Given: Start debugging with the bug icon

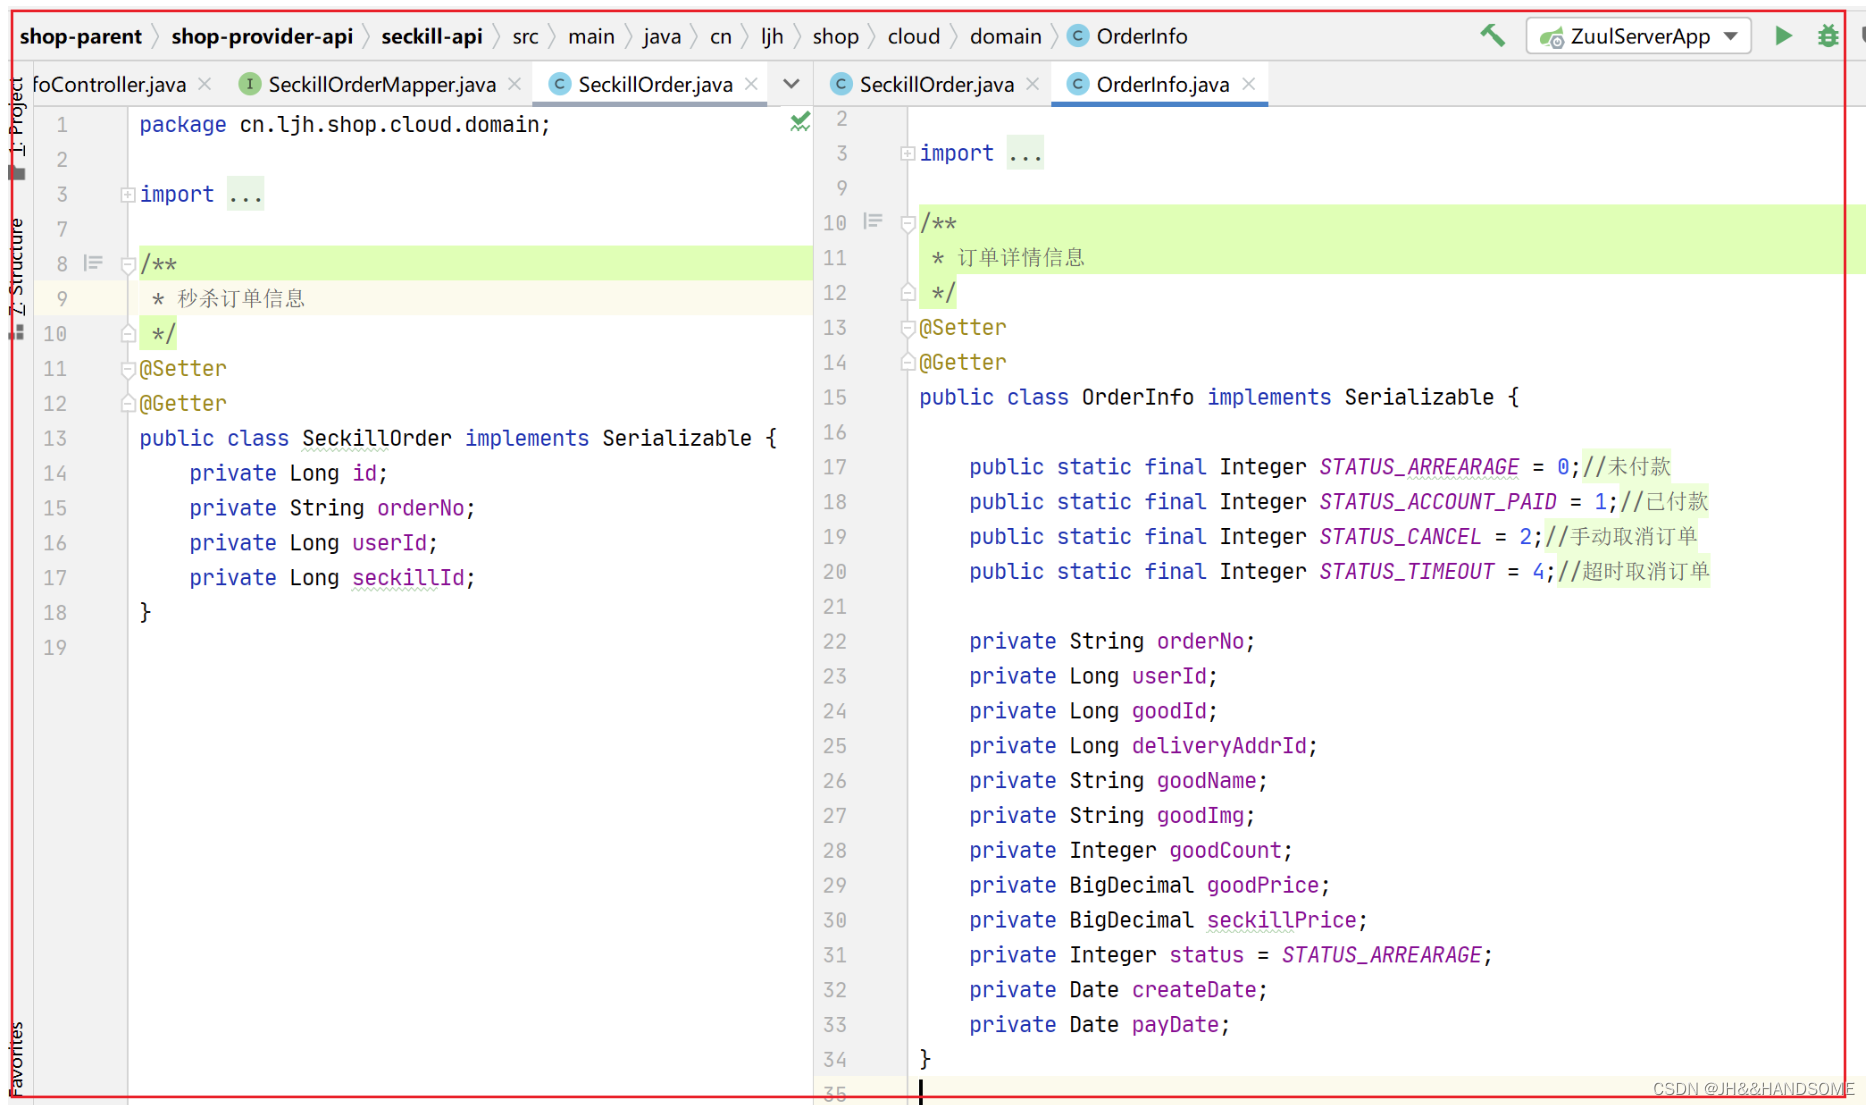Looking at the screenshot, I should click(1828, 36).
